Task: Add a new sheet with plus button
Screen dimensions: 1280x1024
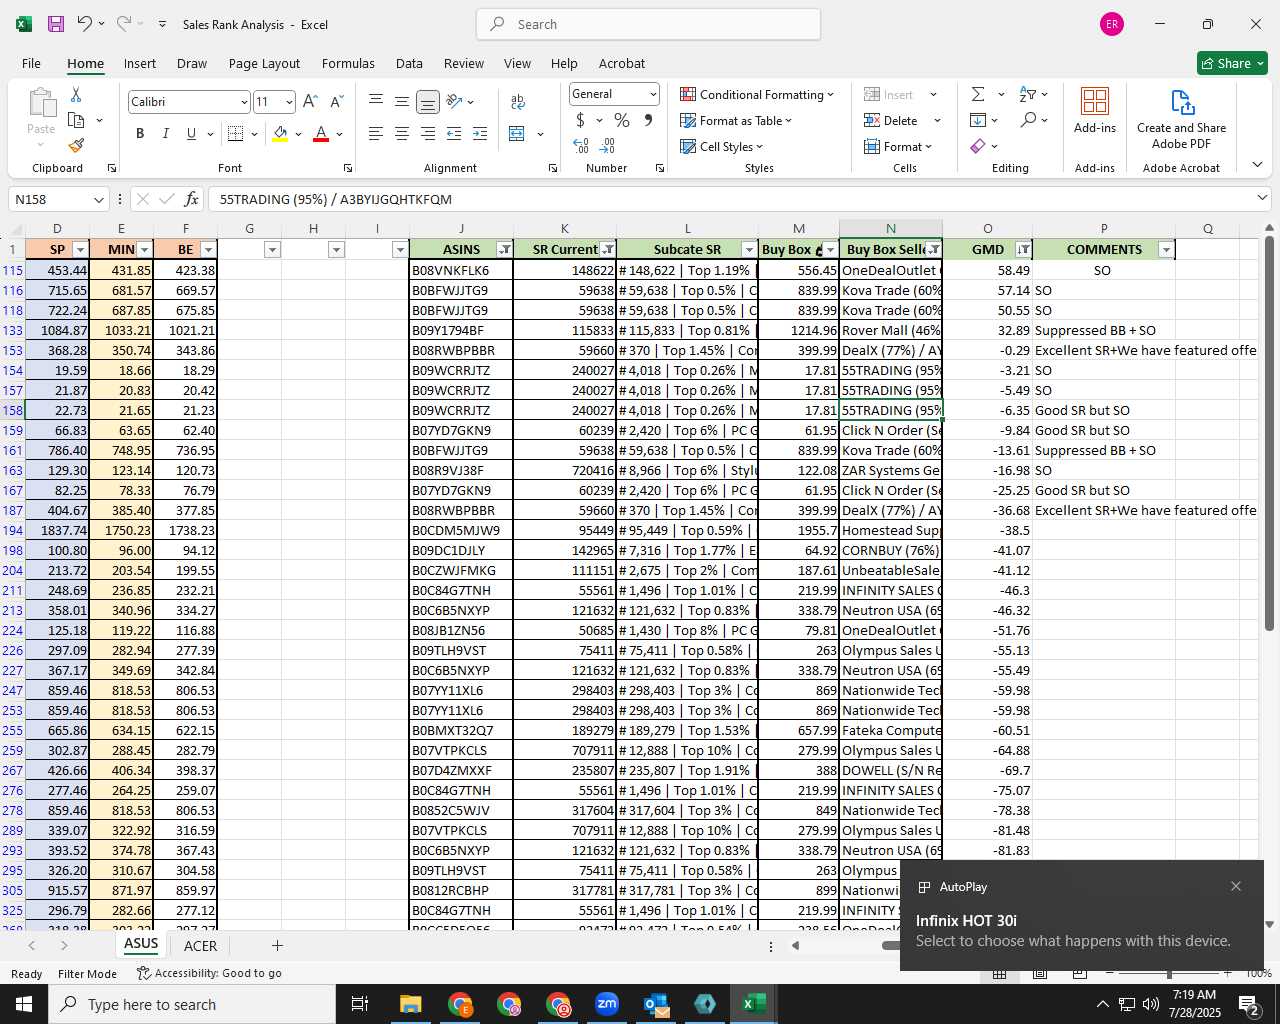Action: click(x=277, y=945)
